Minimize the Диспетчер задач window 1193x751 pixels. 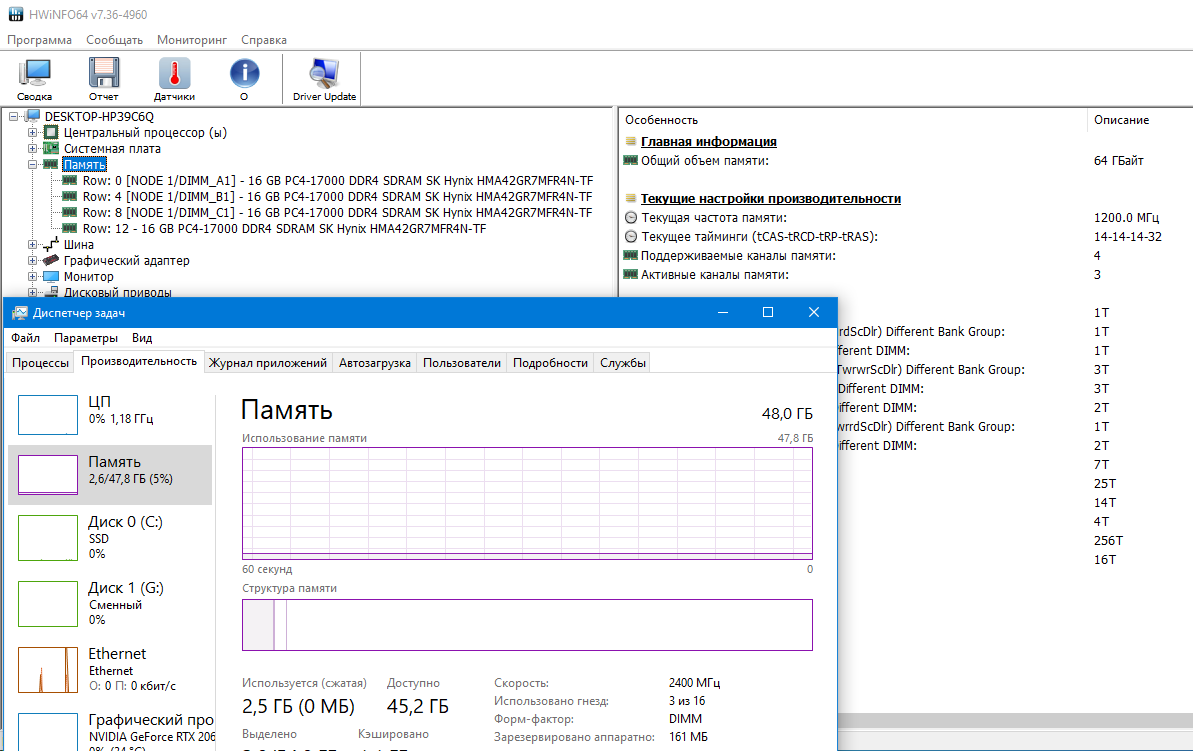pyautogui.click(x=723, y=312)
